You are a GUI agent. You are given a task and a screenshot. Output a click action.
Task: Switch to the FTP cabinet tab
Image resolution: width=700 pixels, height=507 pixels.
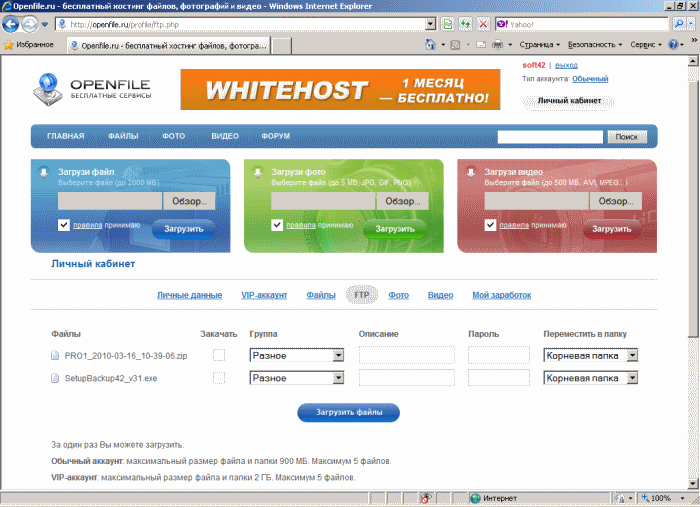[362, 295]
